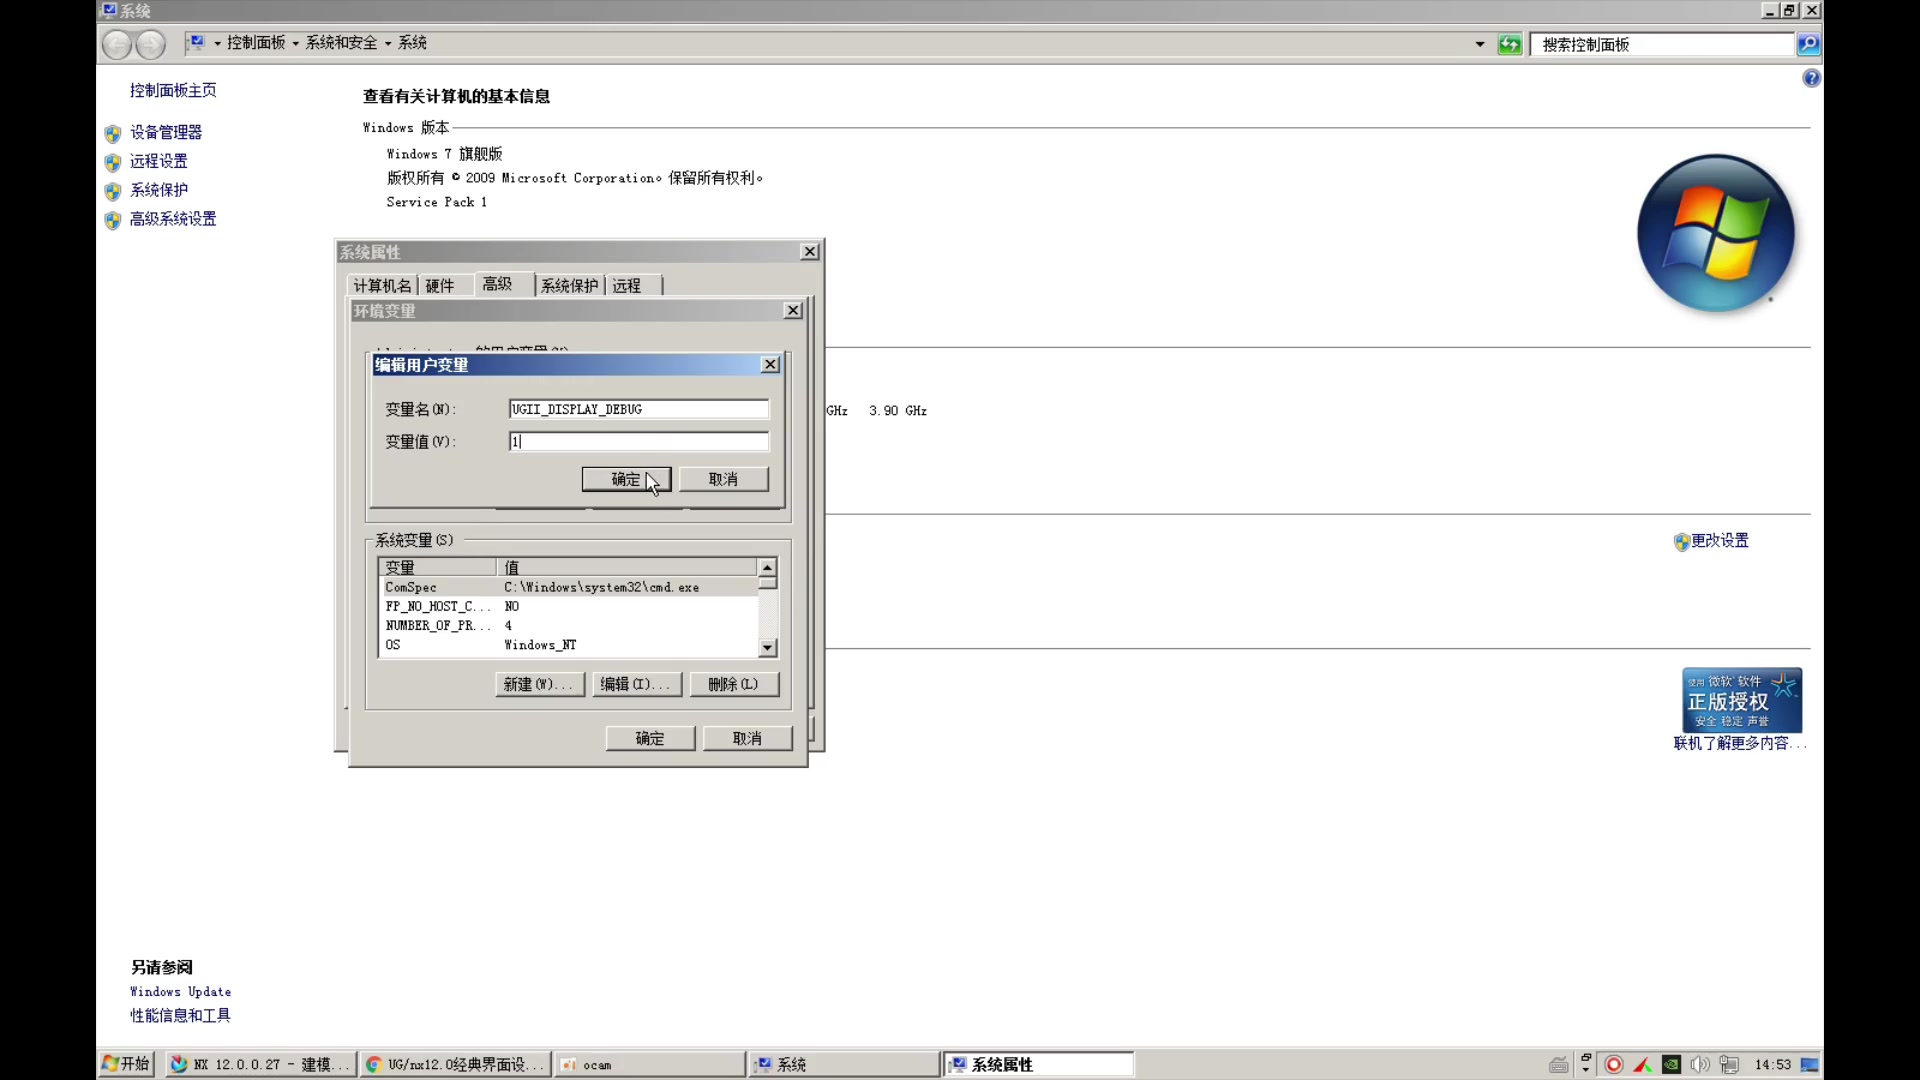
Task: Open the help question mark icon
Action: coord(1811,78)
